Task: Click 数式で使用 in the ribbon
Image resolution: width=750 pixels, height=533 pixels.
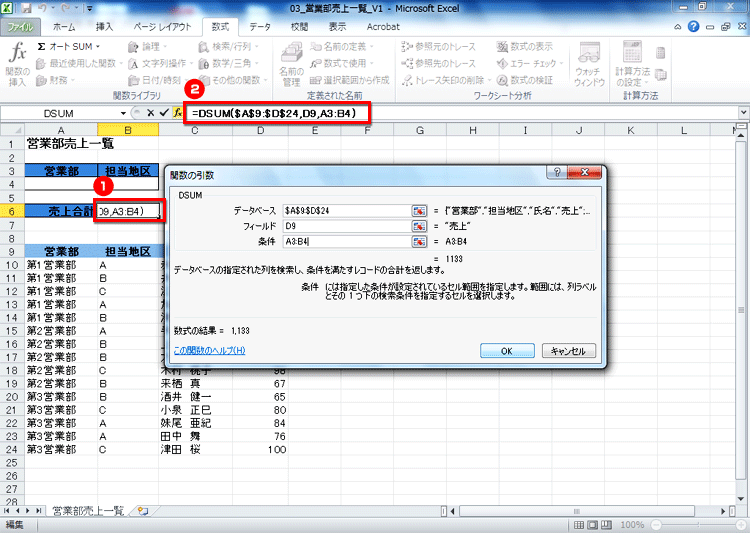Action: tap(342, 63)
